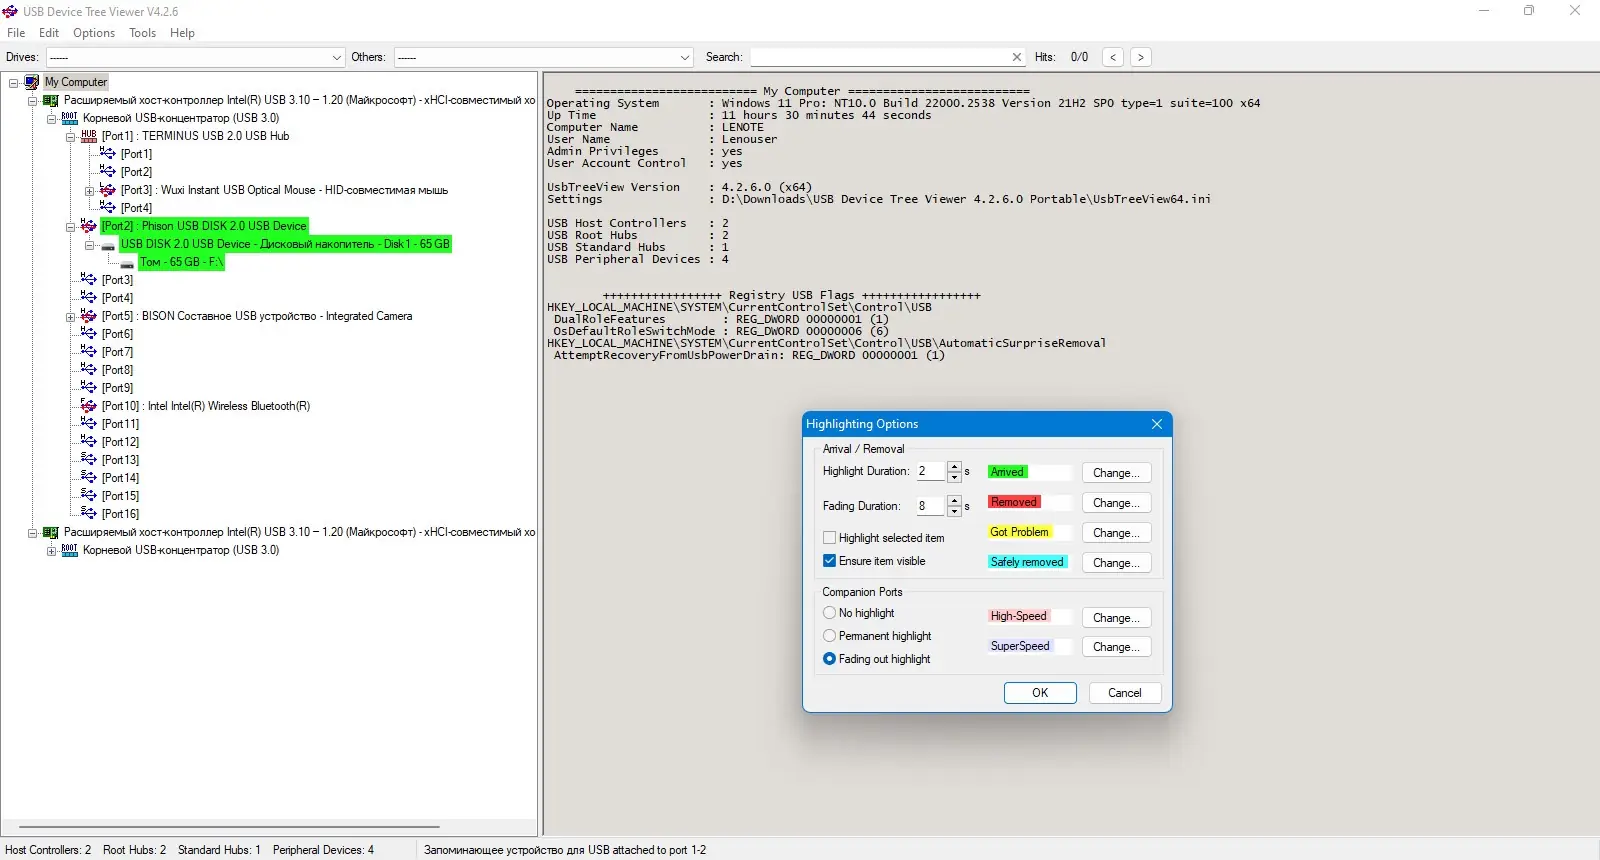This screenshot has width=1600, height=860.
Task: Click the port icon for Port2 under TERMINUS hub
Action: (x=108, y=172)
